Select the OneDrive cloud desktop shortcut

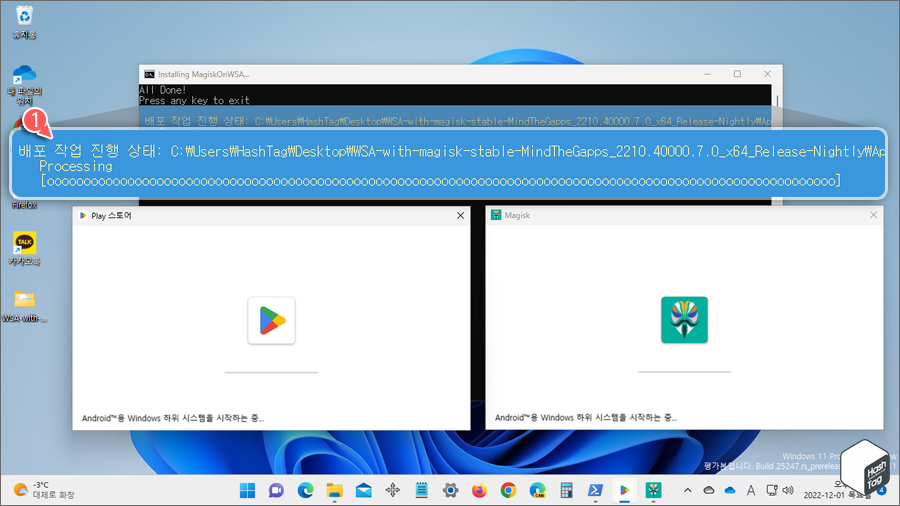[x=24, y=84]
